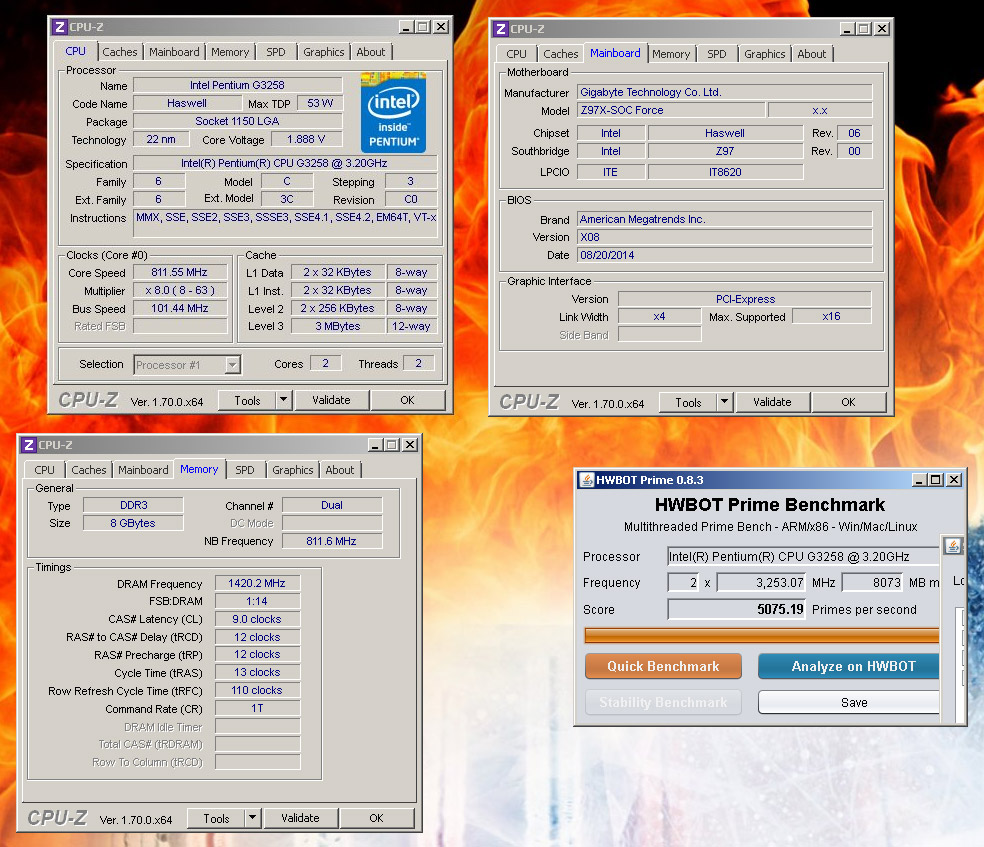Click the Gigabyte Technology Co. Ltd. manufacturer value

coord(725,92)
